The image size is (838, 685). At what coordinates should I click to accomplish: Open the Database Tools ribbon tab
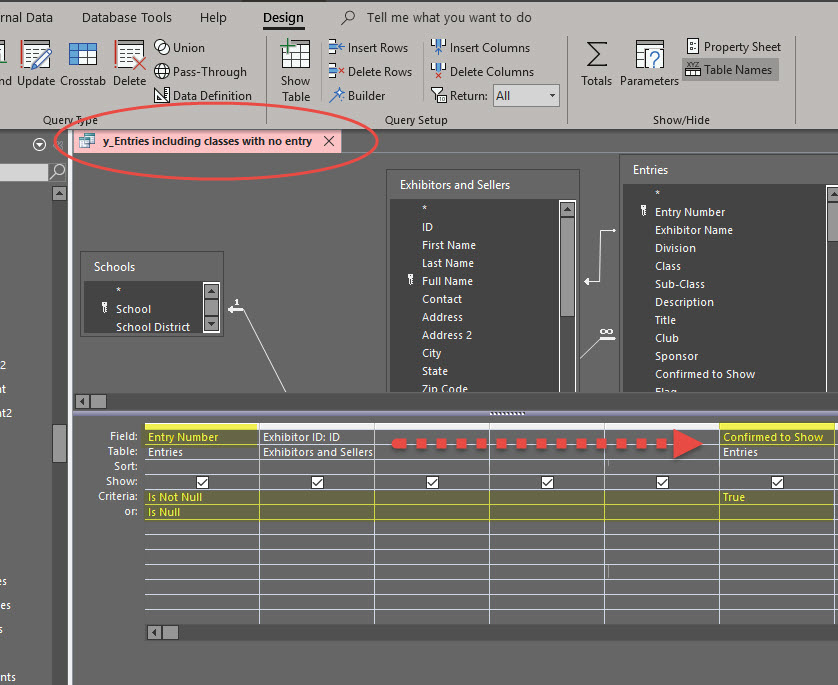[127, 18]
